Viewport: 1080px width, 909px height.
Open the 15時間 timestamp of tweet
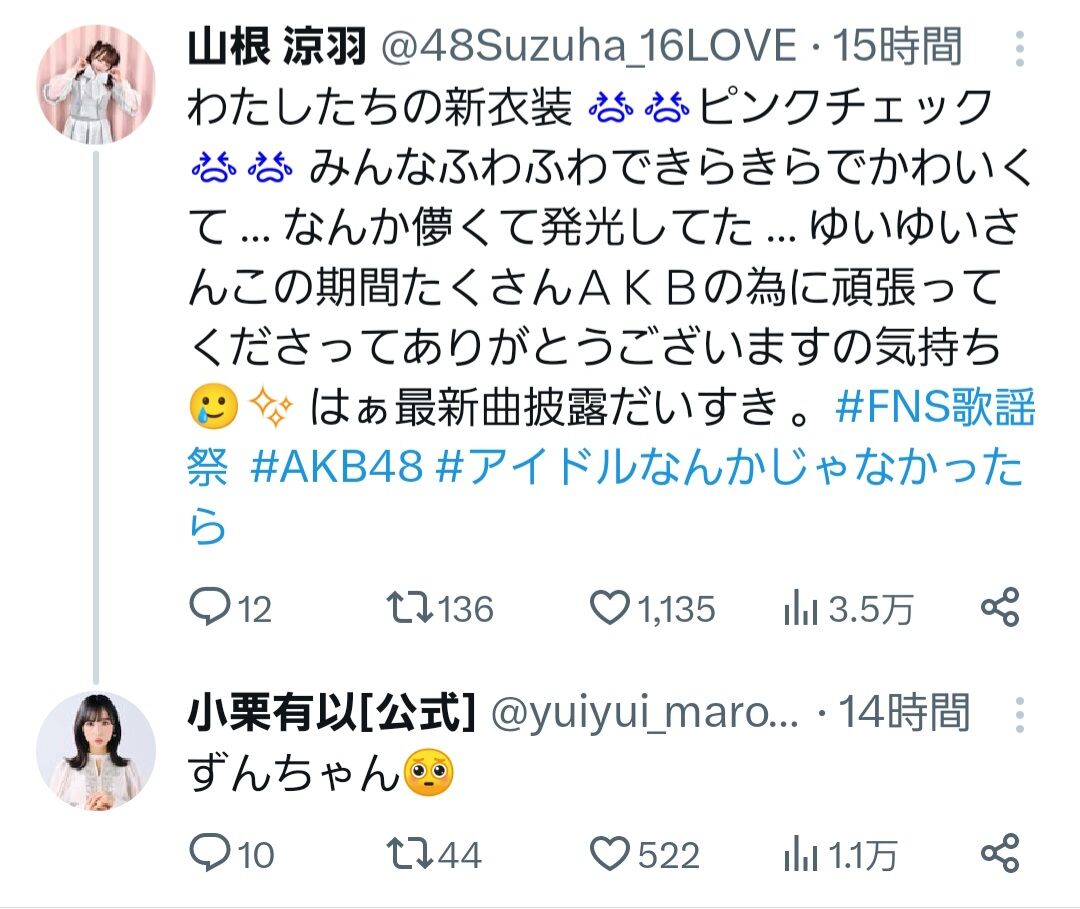(897, 46)
